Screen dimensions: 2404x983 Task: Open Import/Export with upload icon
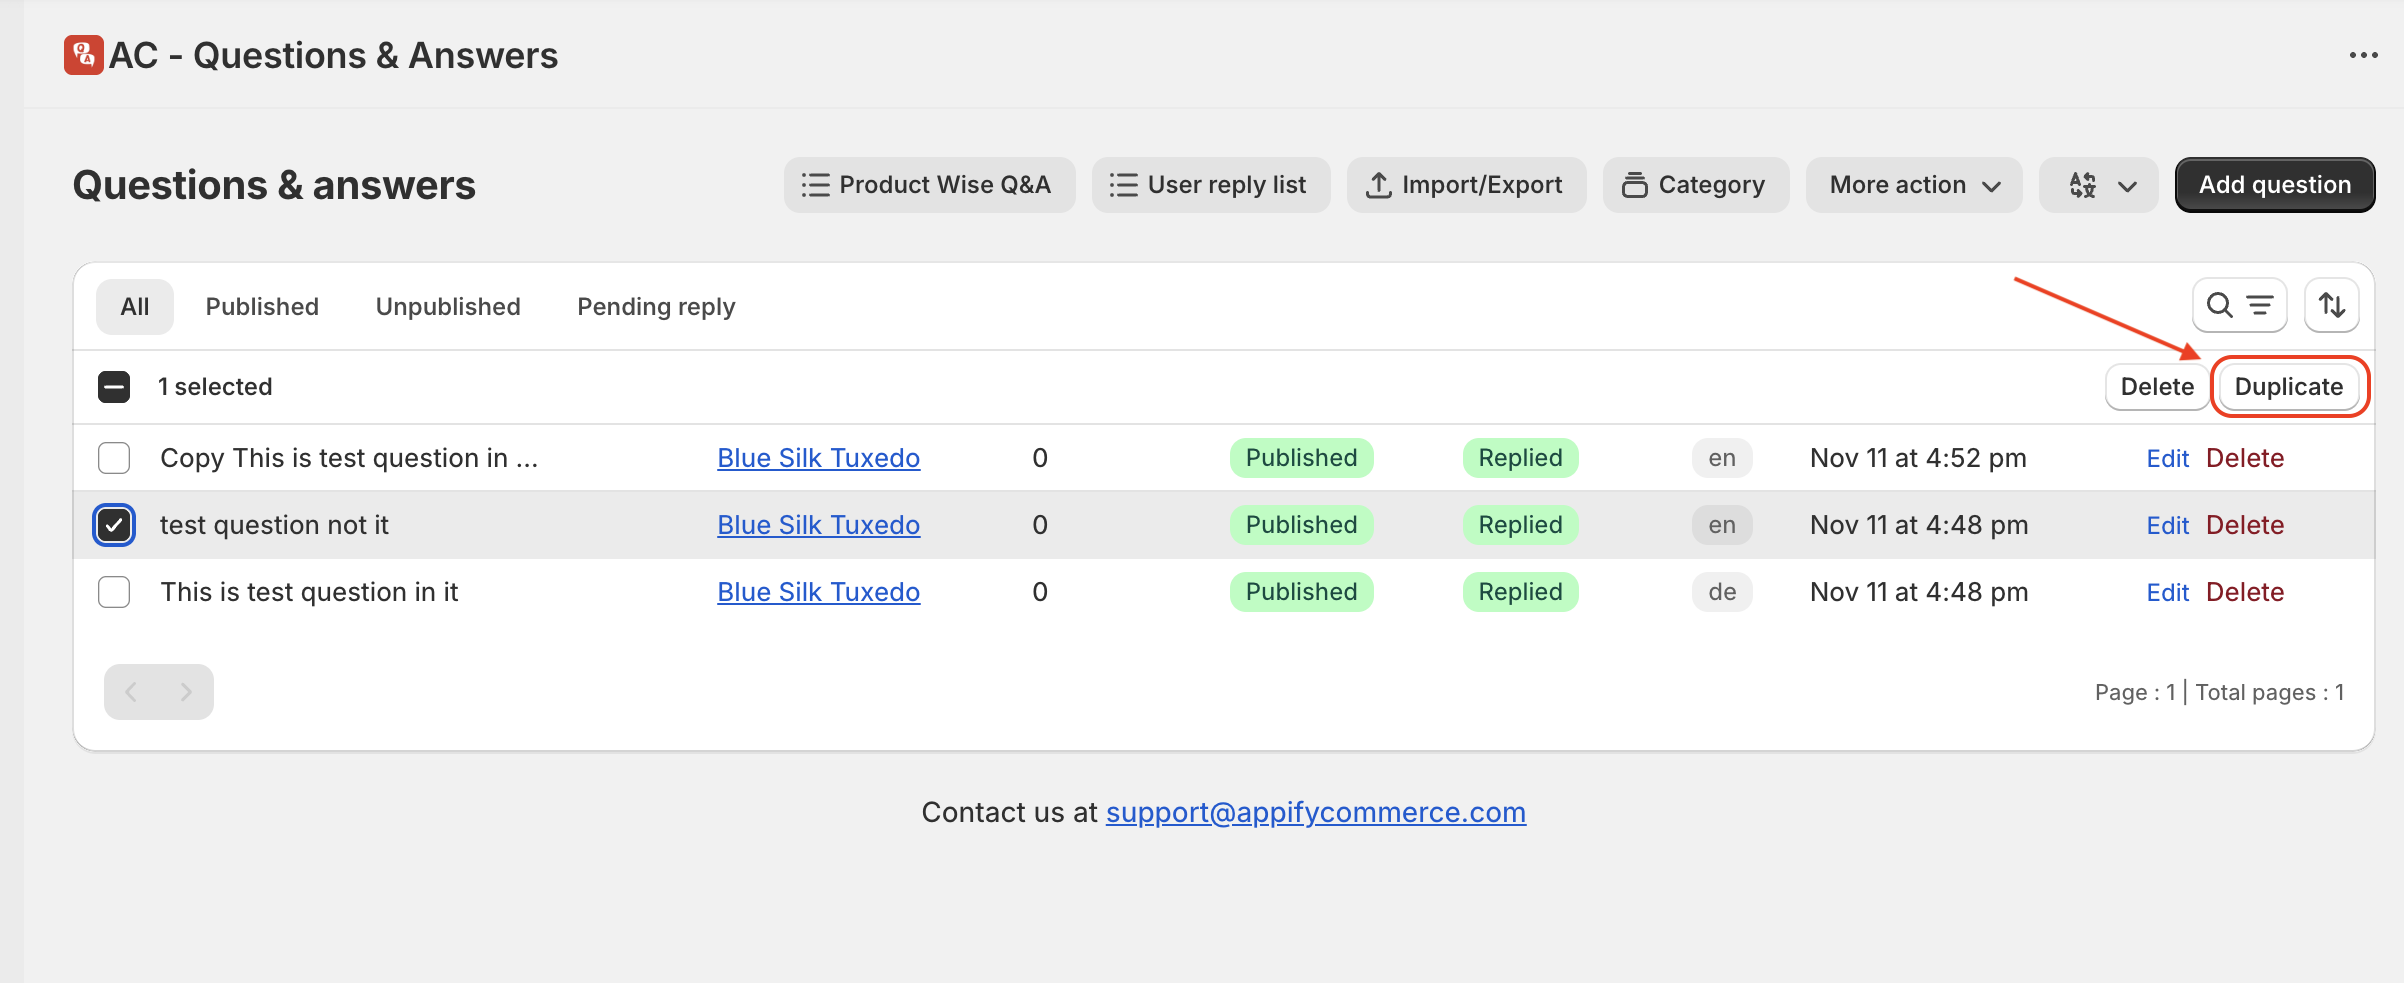pyautogui.click(x=1465, y=185)
